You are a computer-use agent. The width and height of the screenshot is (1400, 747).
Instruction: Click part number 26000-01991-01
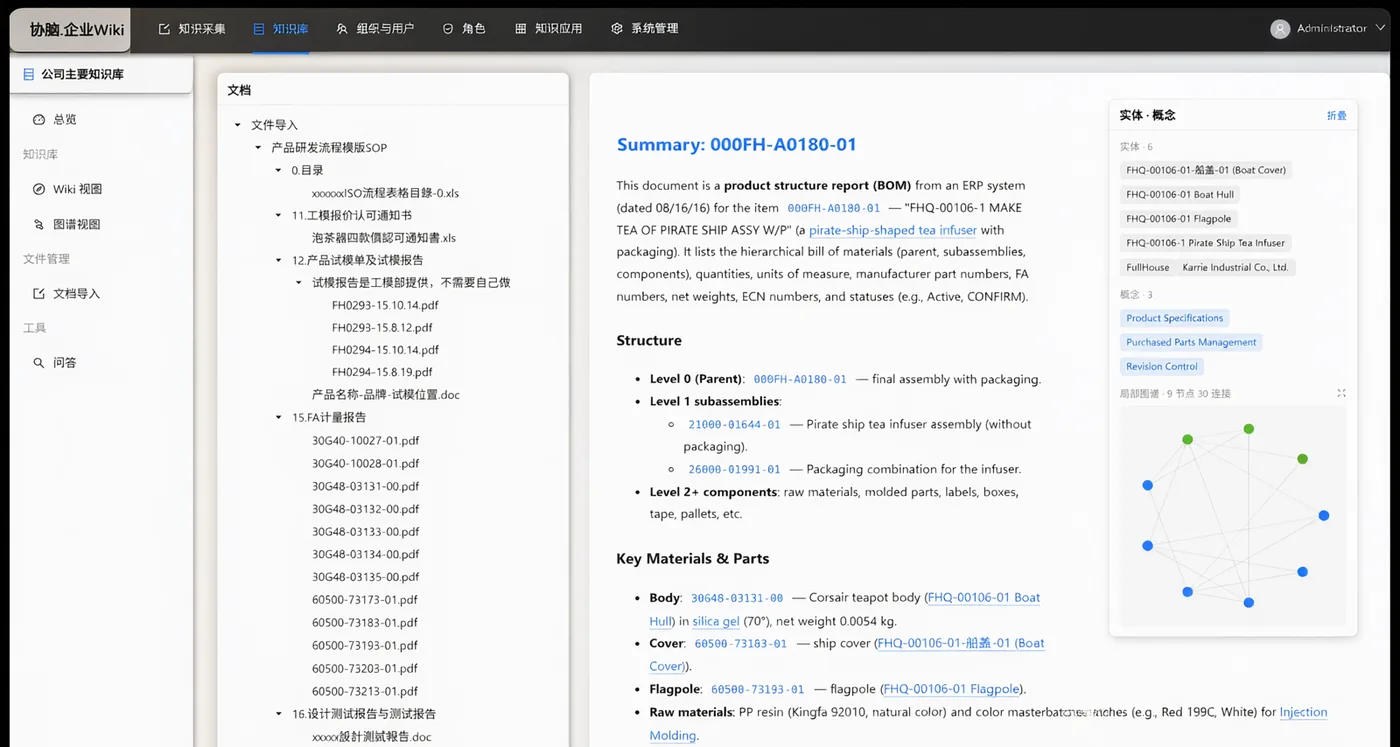(734, 469)
